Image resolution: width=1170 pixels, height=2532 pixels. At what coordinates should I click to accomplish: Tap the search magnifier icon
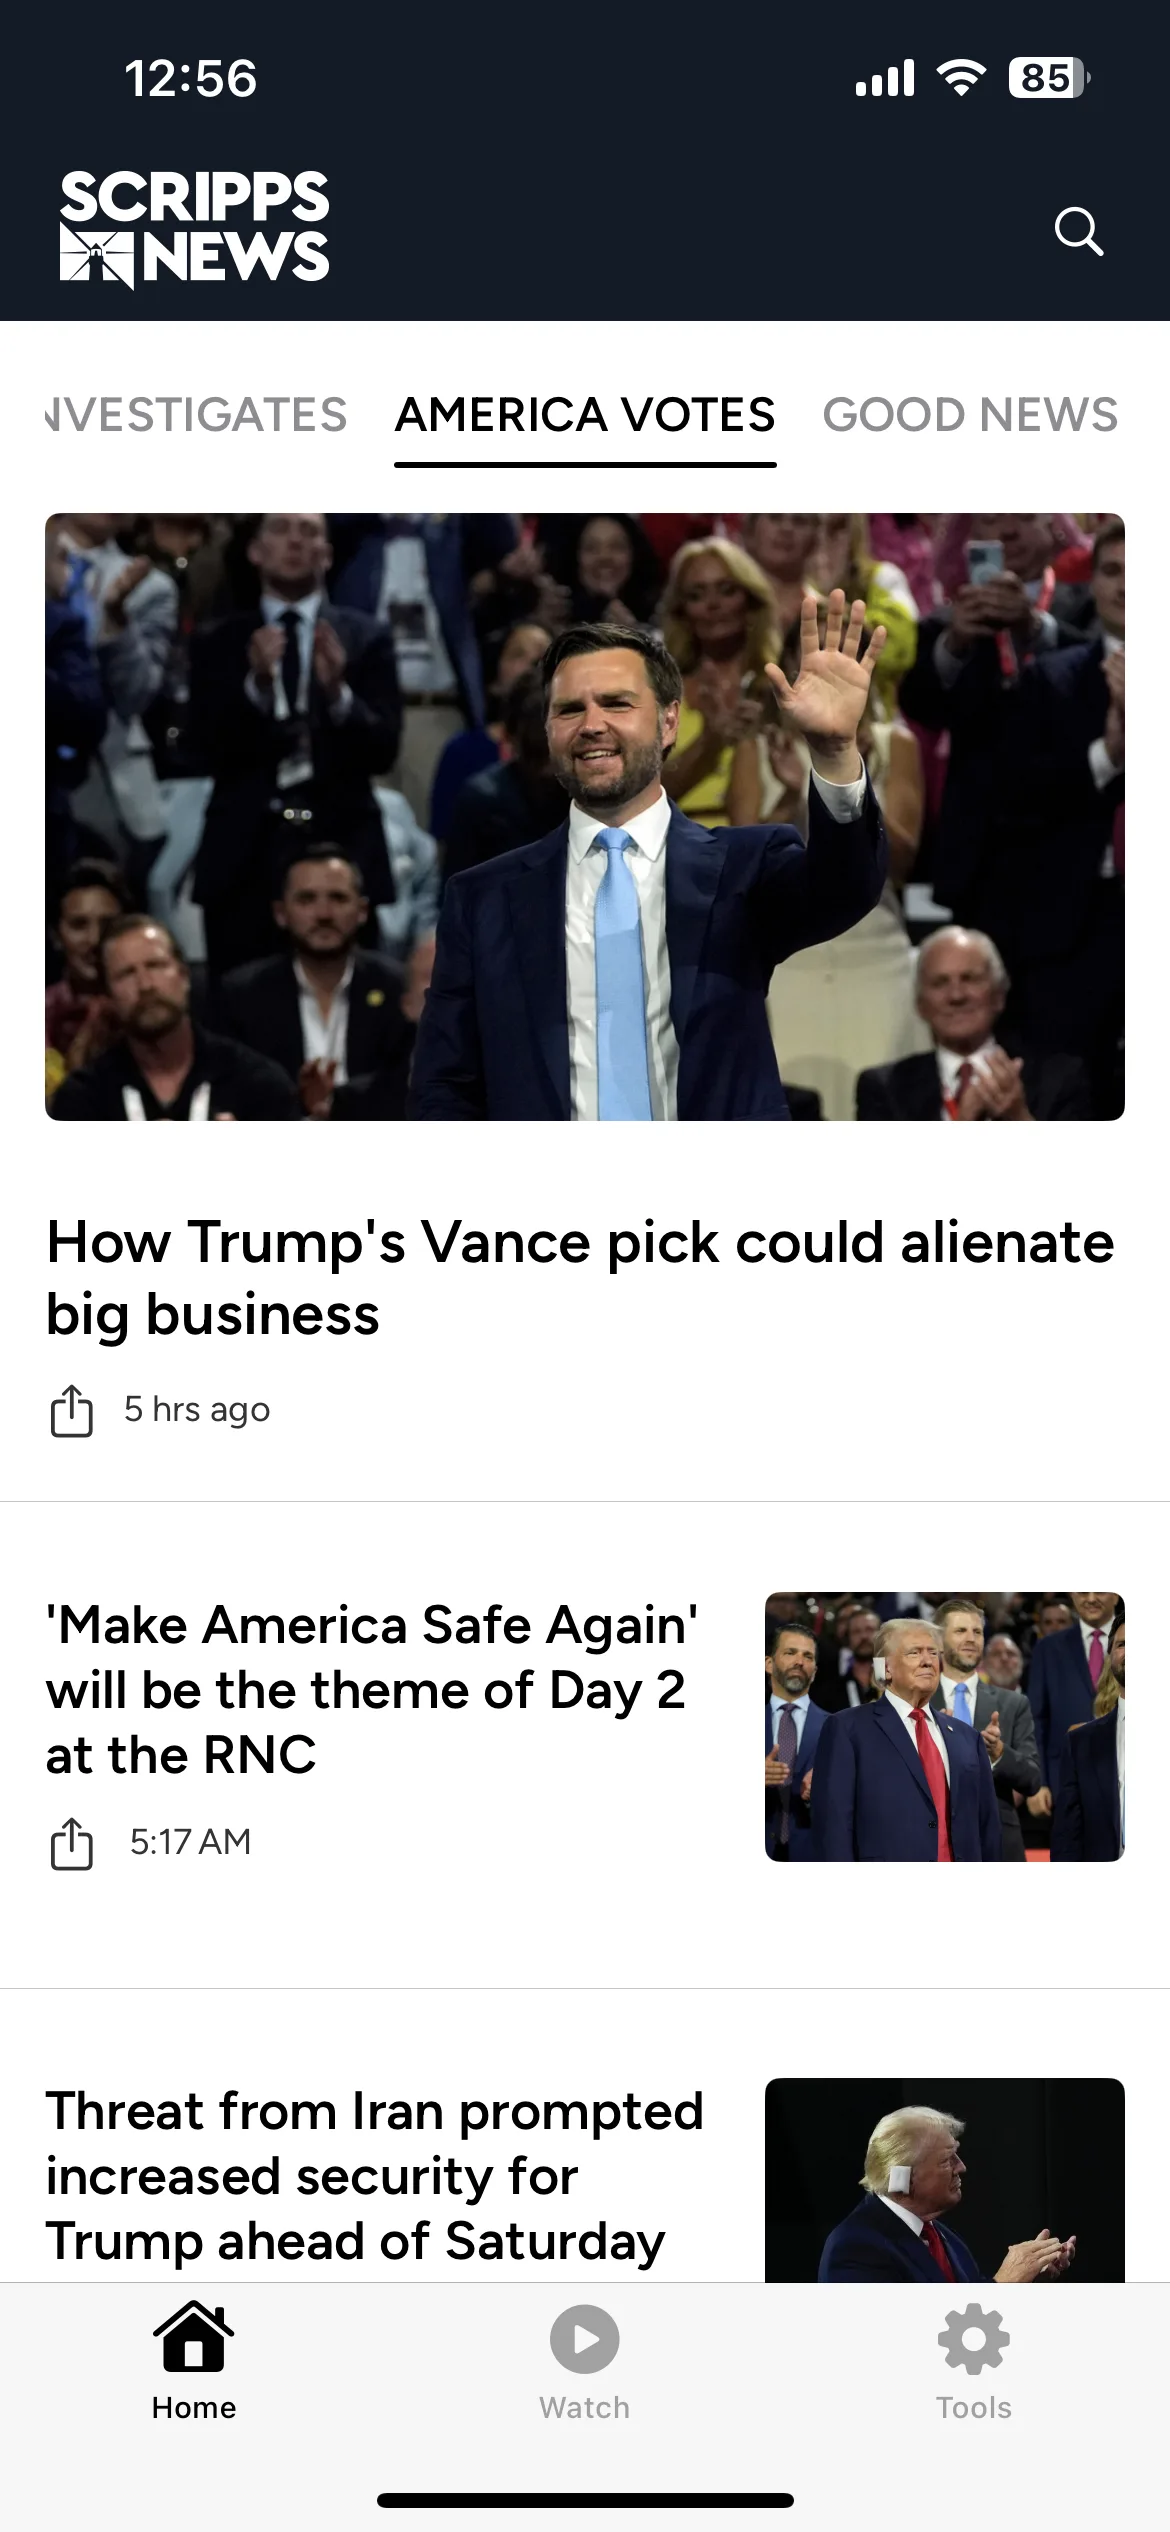click(x=1079, y=232)
